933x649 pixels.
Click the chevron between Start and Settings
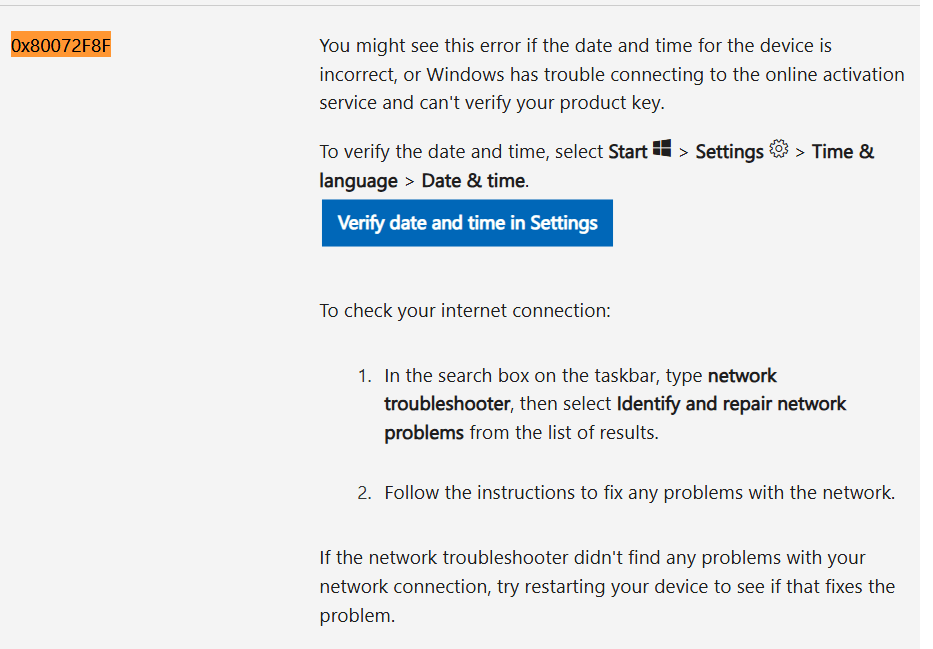(x=683, y=153)
